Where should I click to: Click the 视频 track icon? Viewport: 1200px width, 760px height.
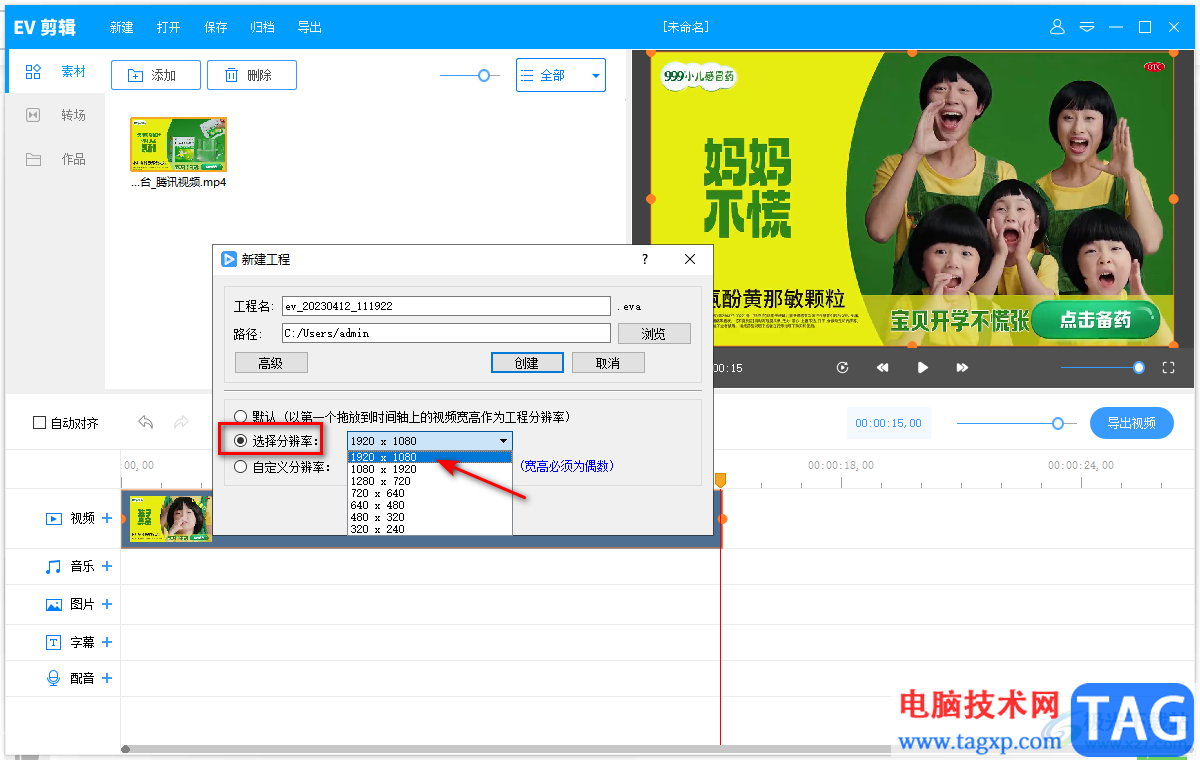pyautogui.click(x=54, y=519)
